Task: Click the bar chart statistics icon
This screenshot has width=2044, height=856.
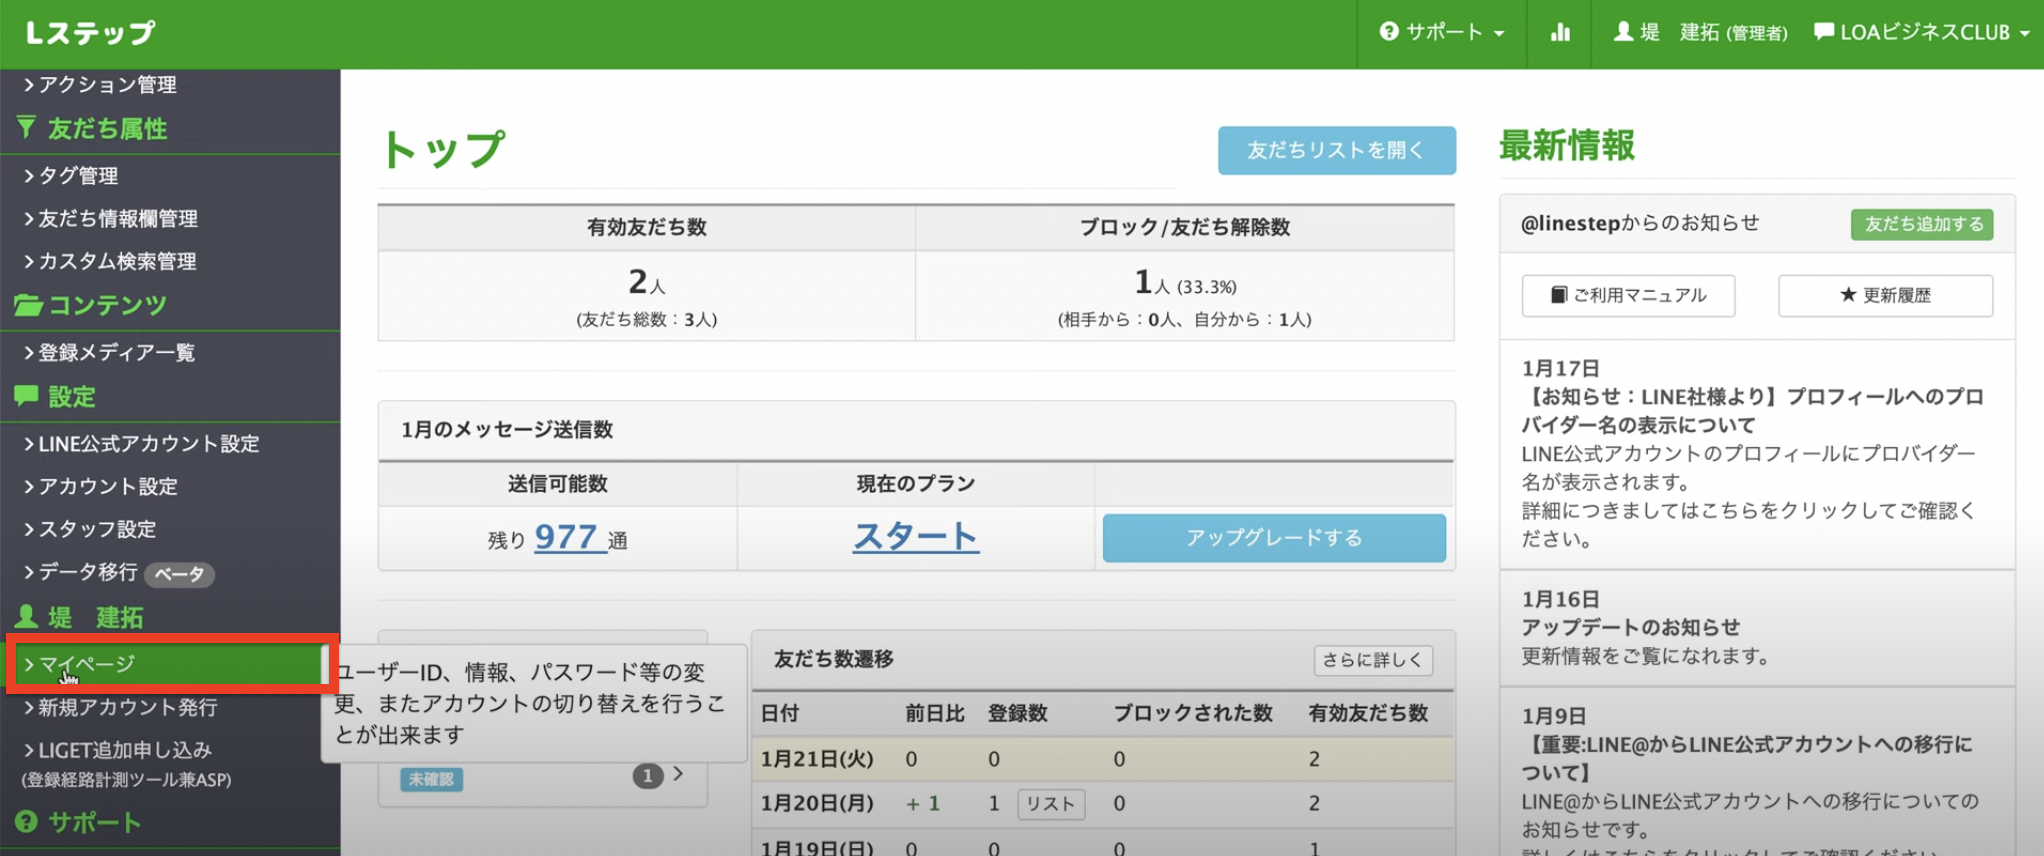Action: (x=1560, y=32)
